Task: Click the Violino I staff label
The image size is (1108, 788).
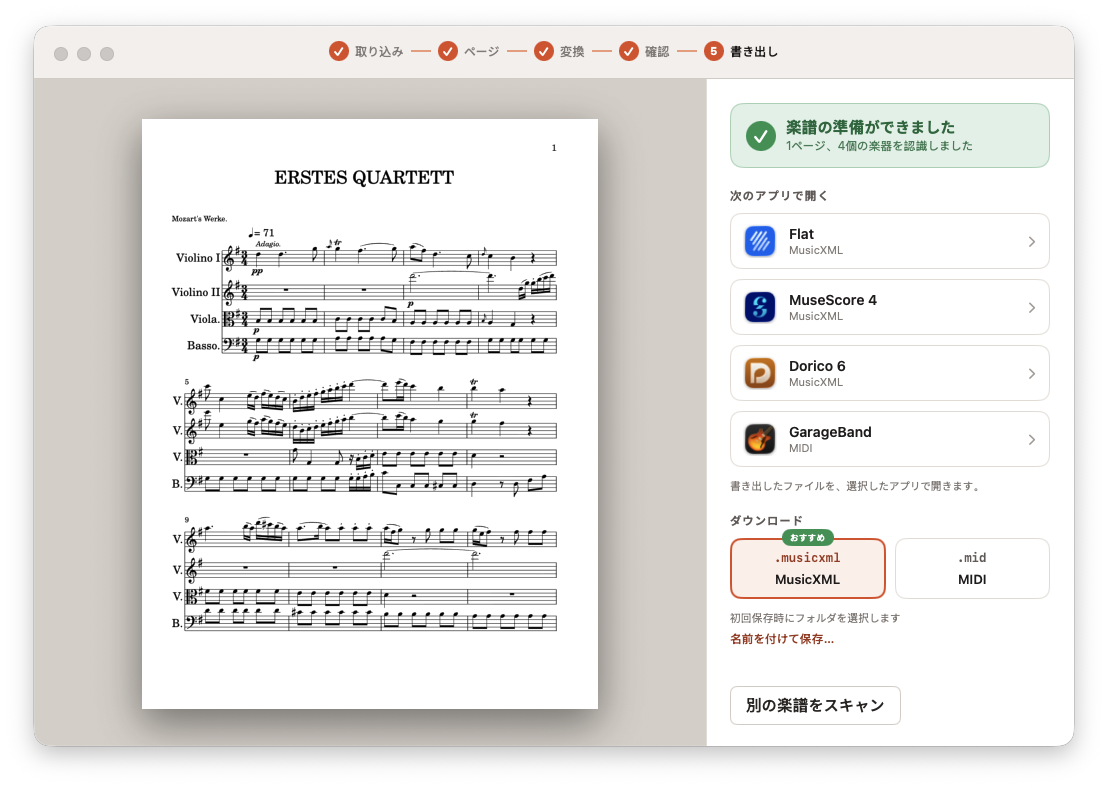Action: 198,258
